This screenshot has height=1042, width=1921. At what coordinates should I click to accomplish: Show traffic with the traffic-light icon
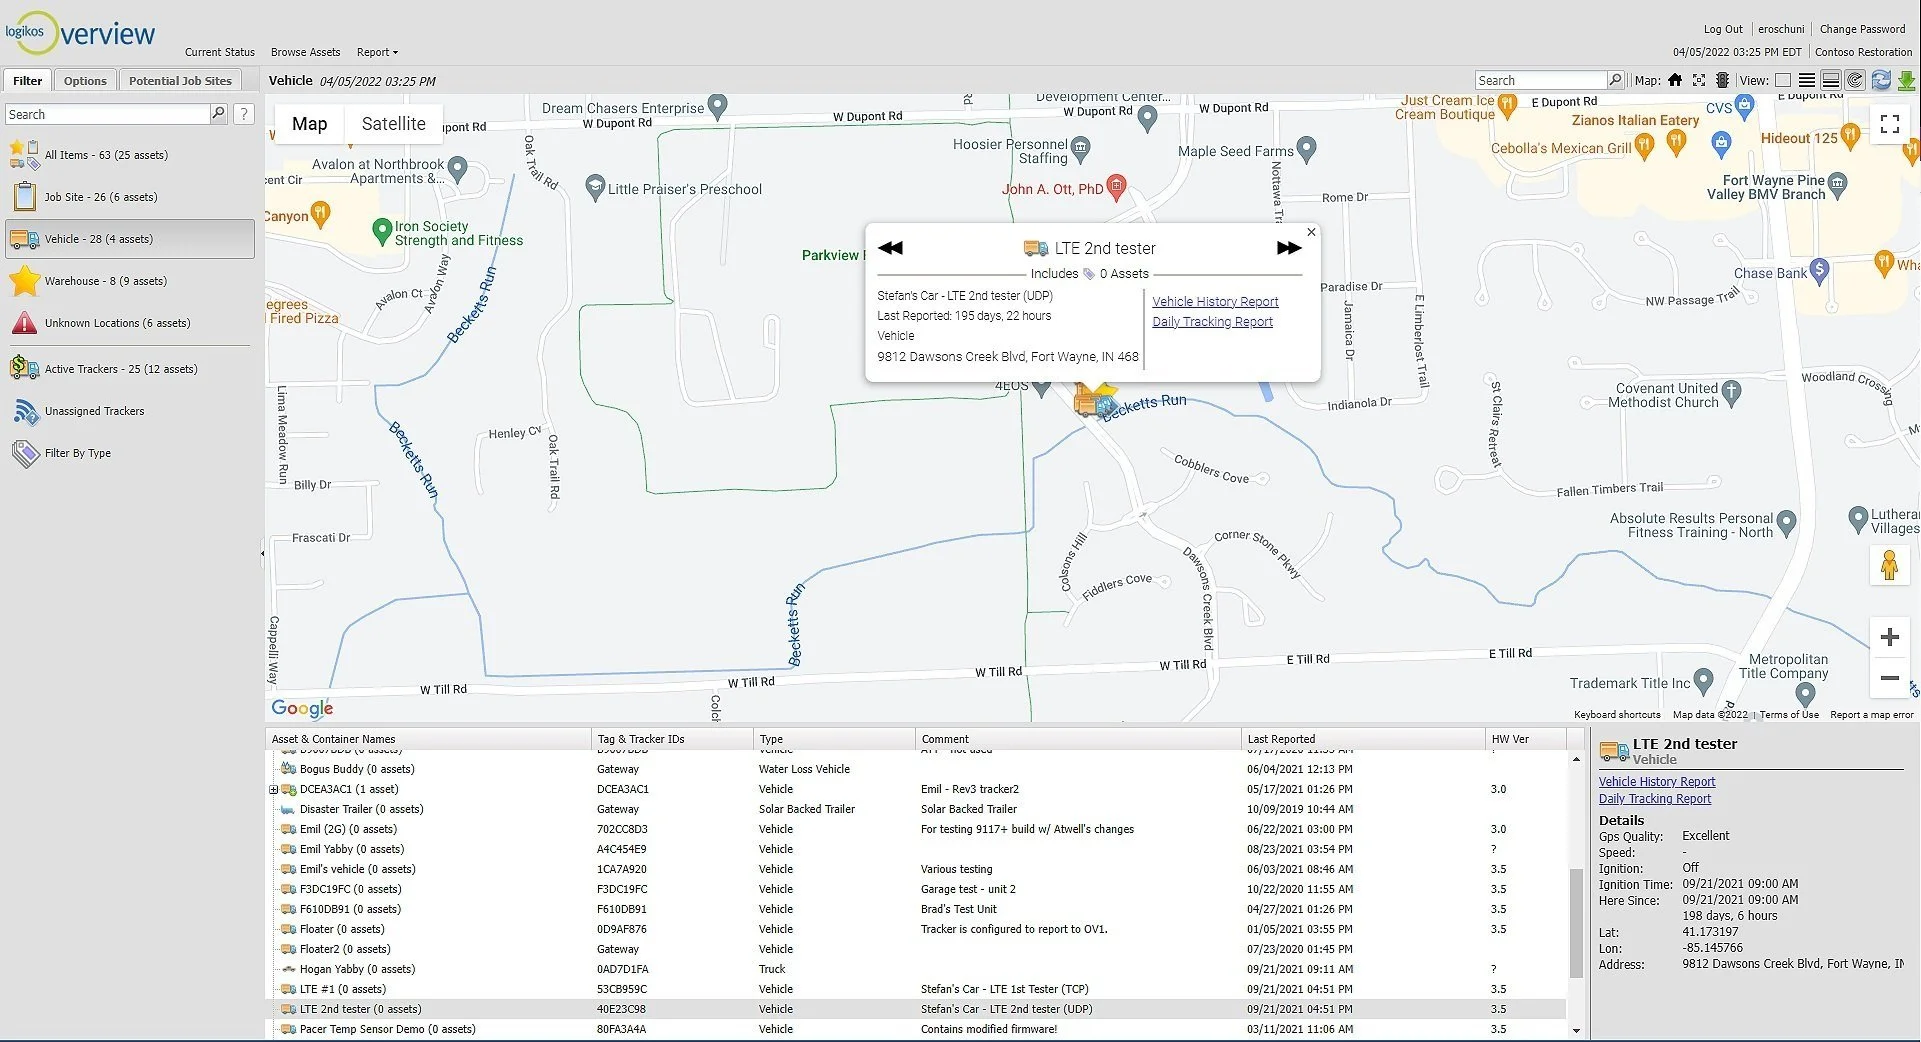1722,80
